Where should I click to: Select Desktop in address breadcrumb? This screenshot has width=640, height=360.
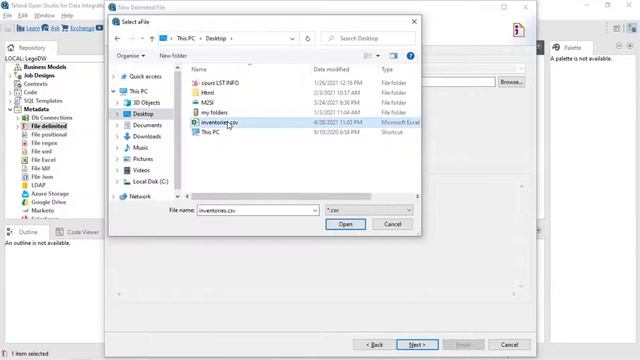pyautogui.click(x=216, y=38)
